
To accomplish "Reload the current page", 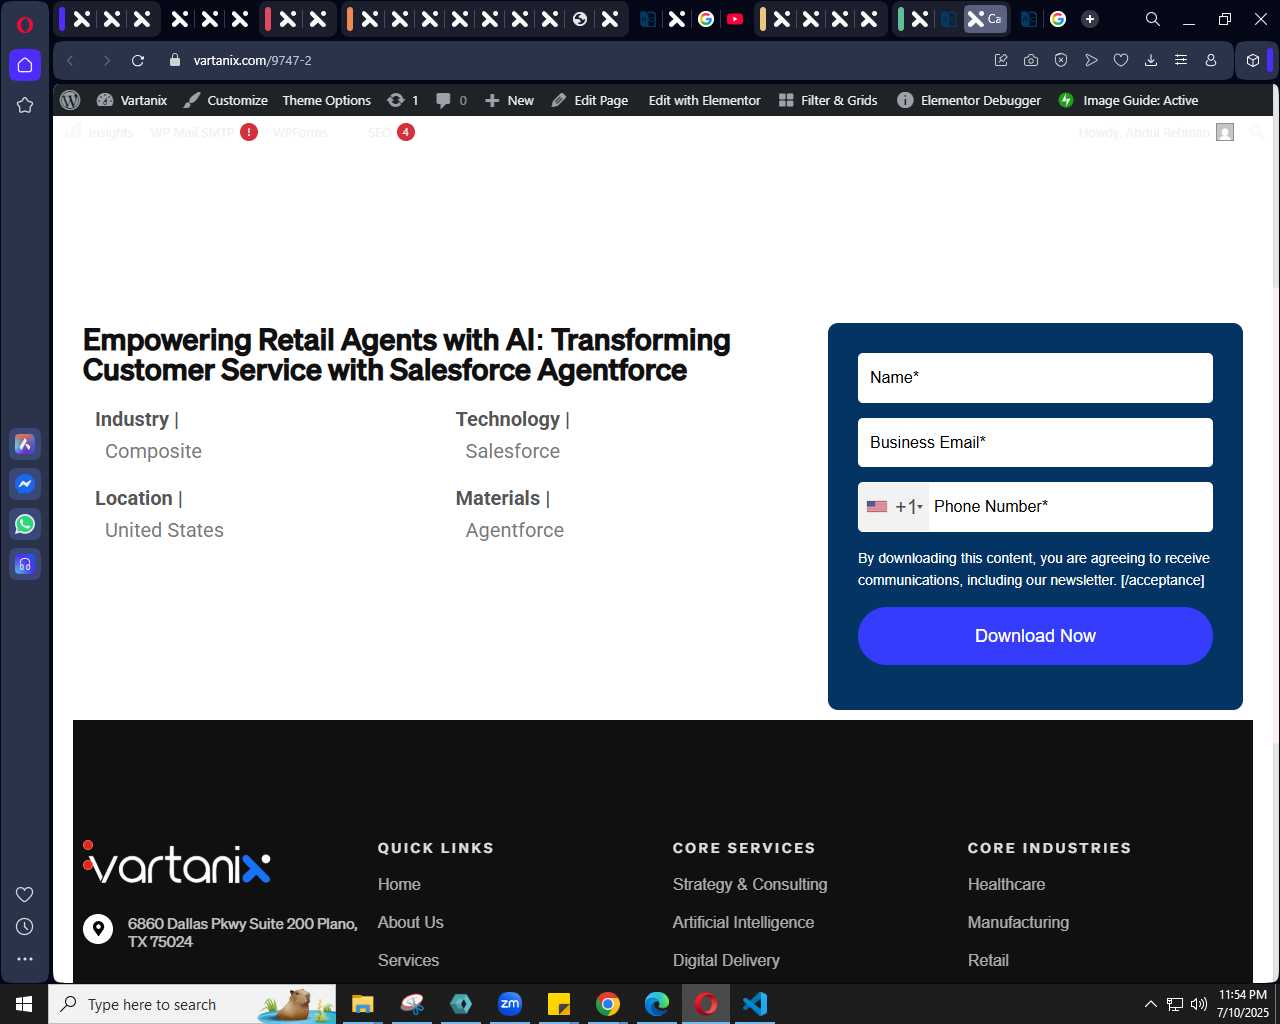I will [x=138, y=61].
